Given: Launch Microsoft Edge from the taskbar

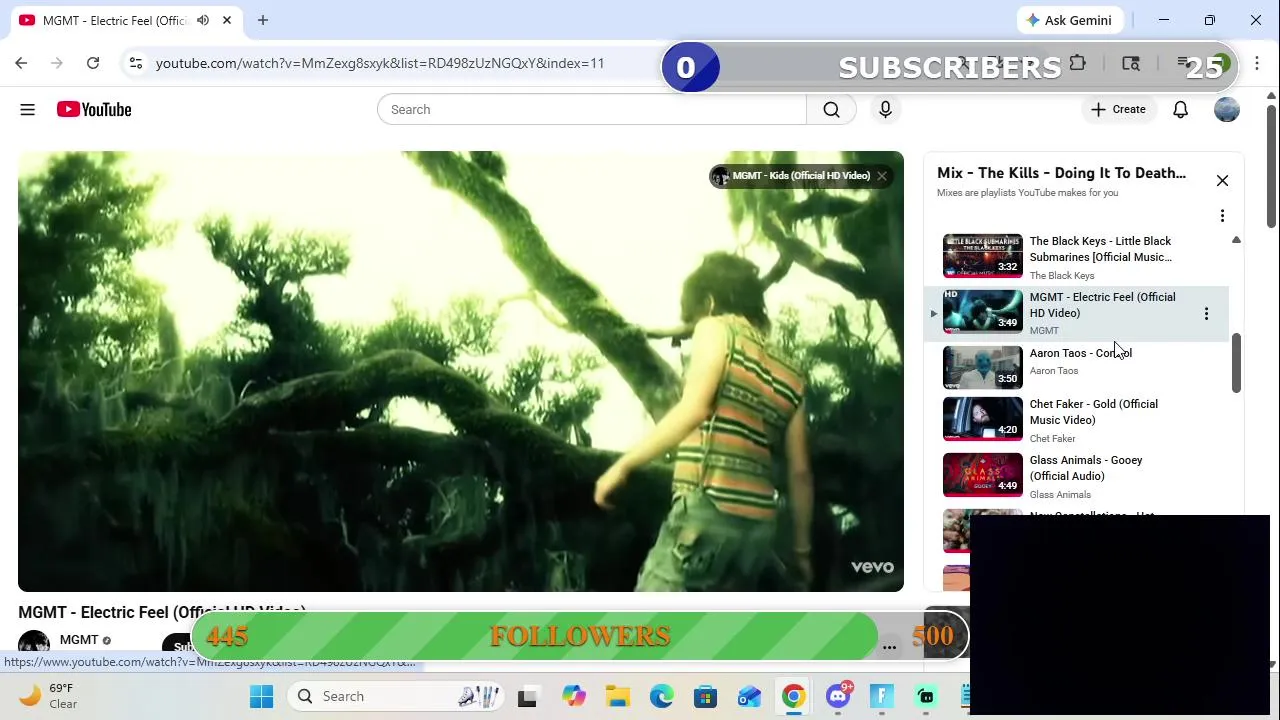Looking at the screenshot, I should tap(661, 696).
